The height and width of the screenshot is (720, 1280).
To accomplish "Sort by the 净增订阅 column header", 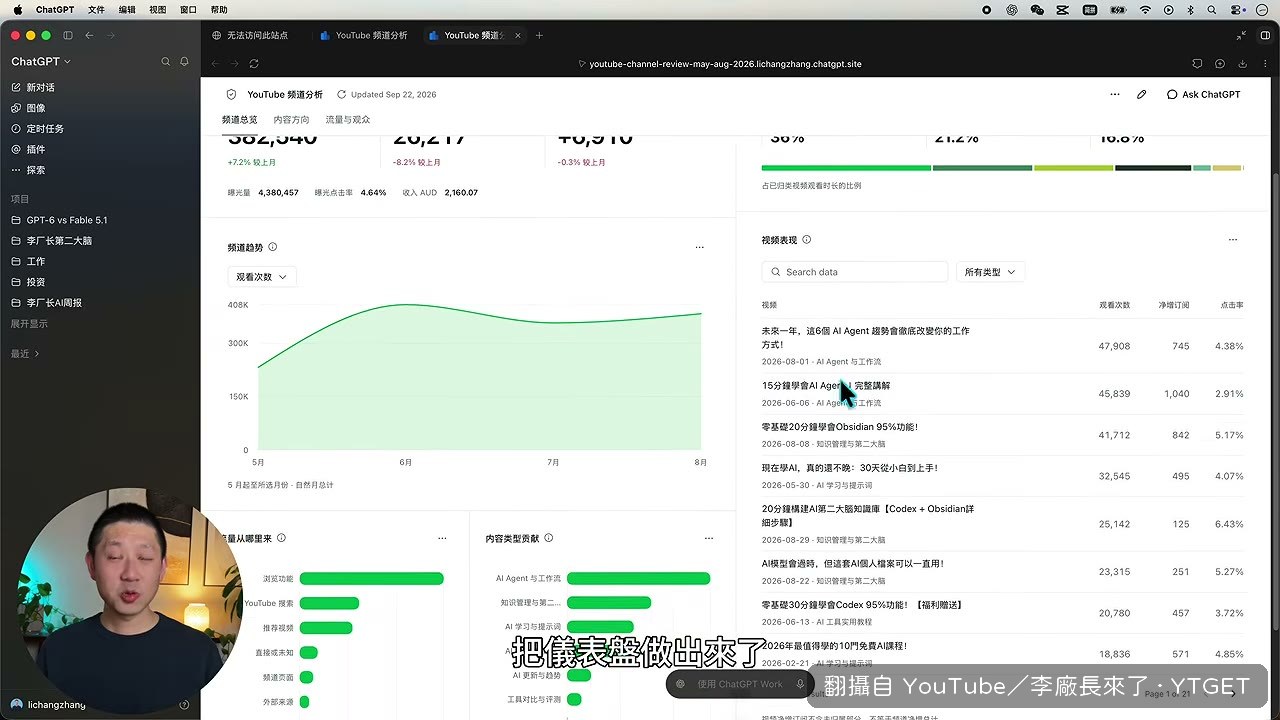I will tap(1174, 305).
